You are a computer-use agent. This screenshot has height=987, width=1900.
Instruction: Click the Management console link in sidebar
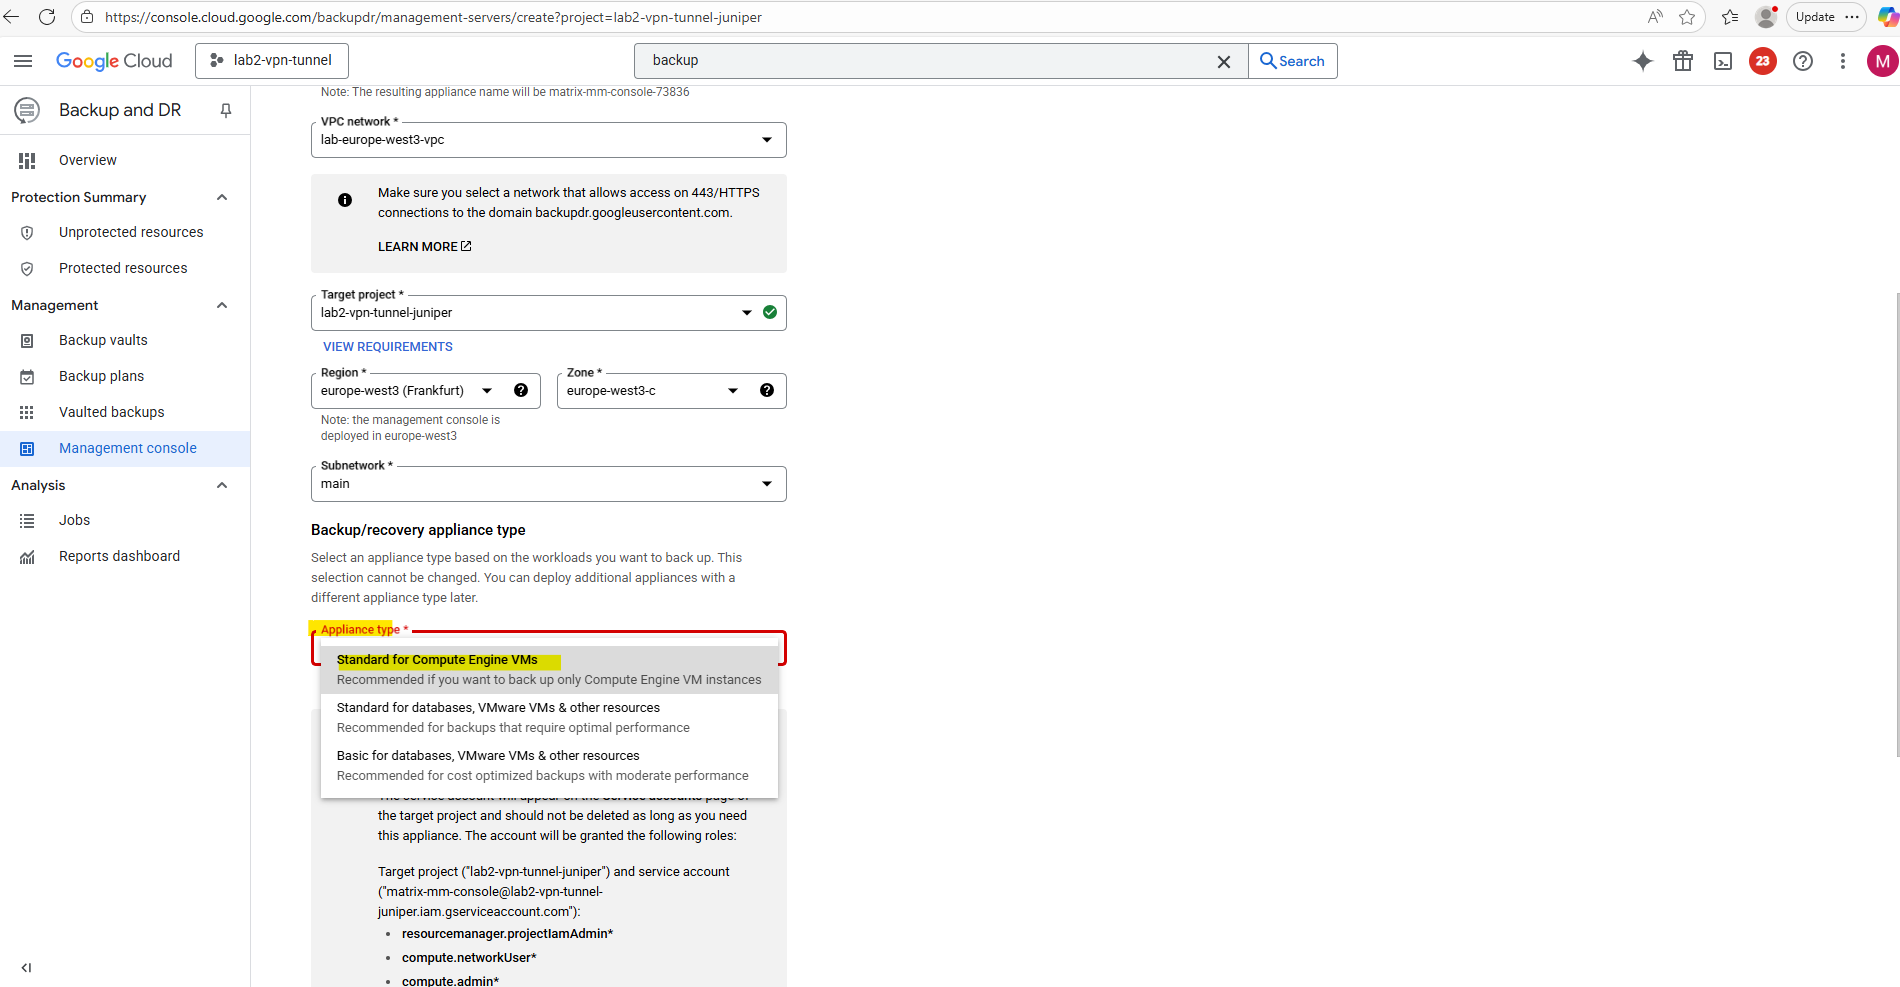[x=128, y=448]
